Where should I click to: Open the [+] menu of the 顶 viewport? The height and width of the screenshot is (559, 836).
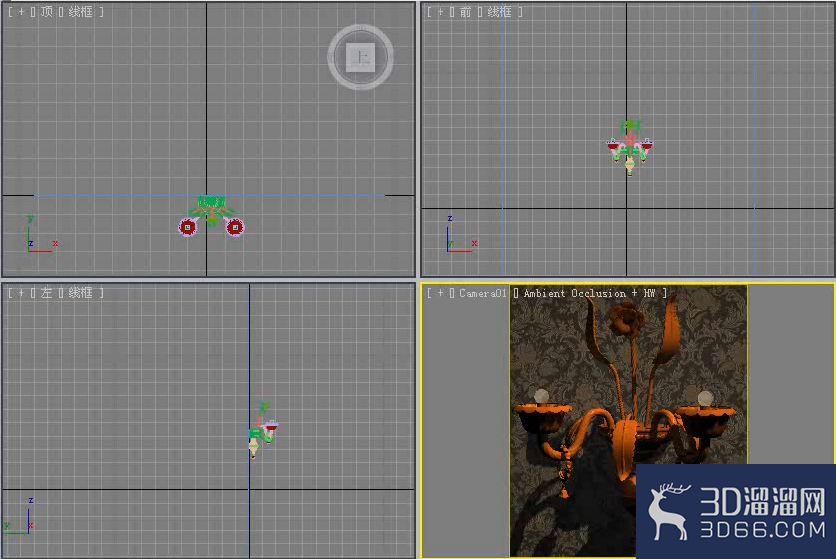tap(21, 12)
